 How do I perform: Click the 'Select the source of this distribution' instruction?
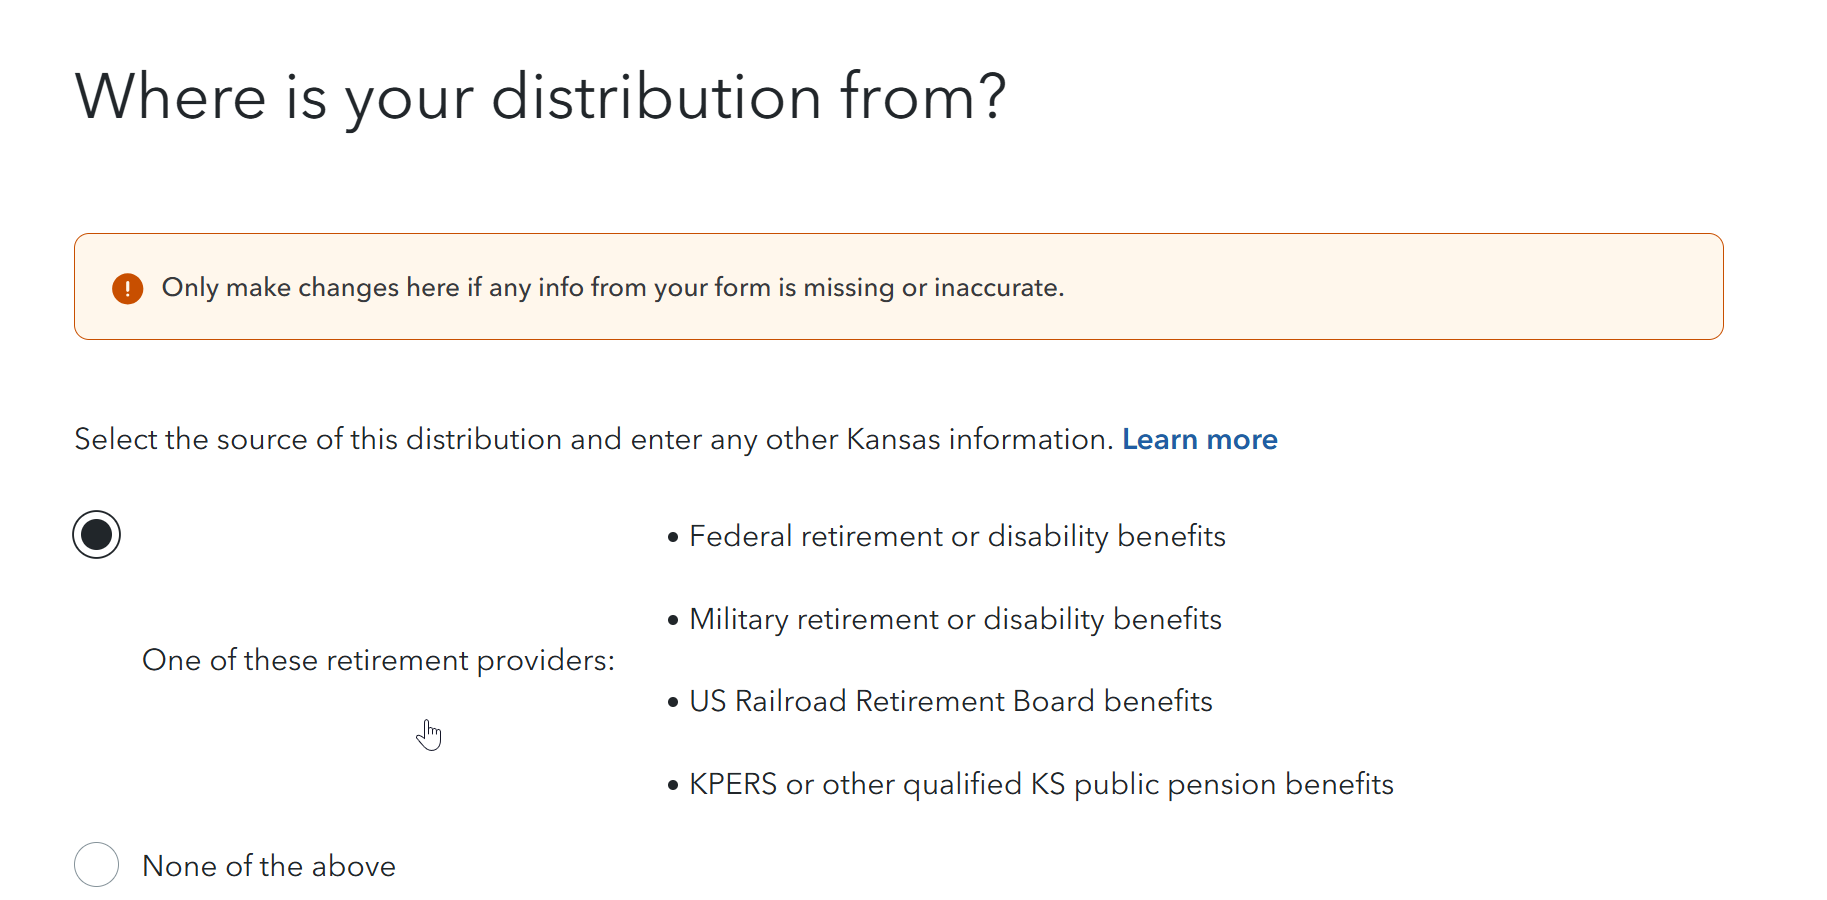coord(593,440)
